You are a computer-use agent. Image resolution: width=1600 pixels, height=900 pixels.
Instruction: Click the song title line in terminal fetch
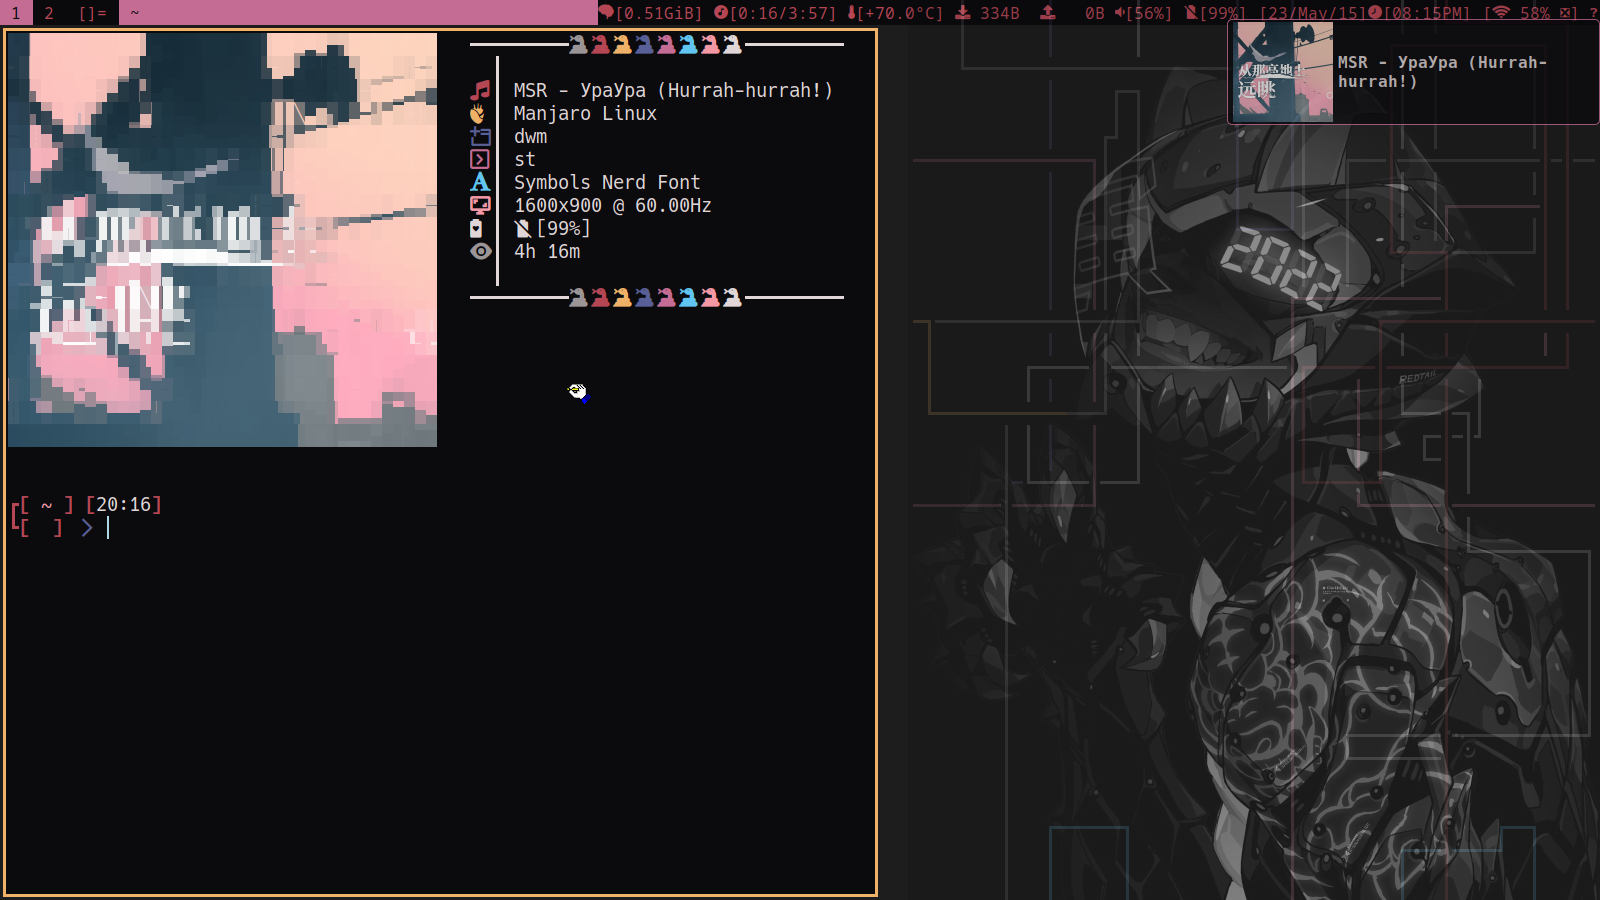[x=673, y=90]
